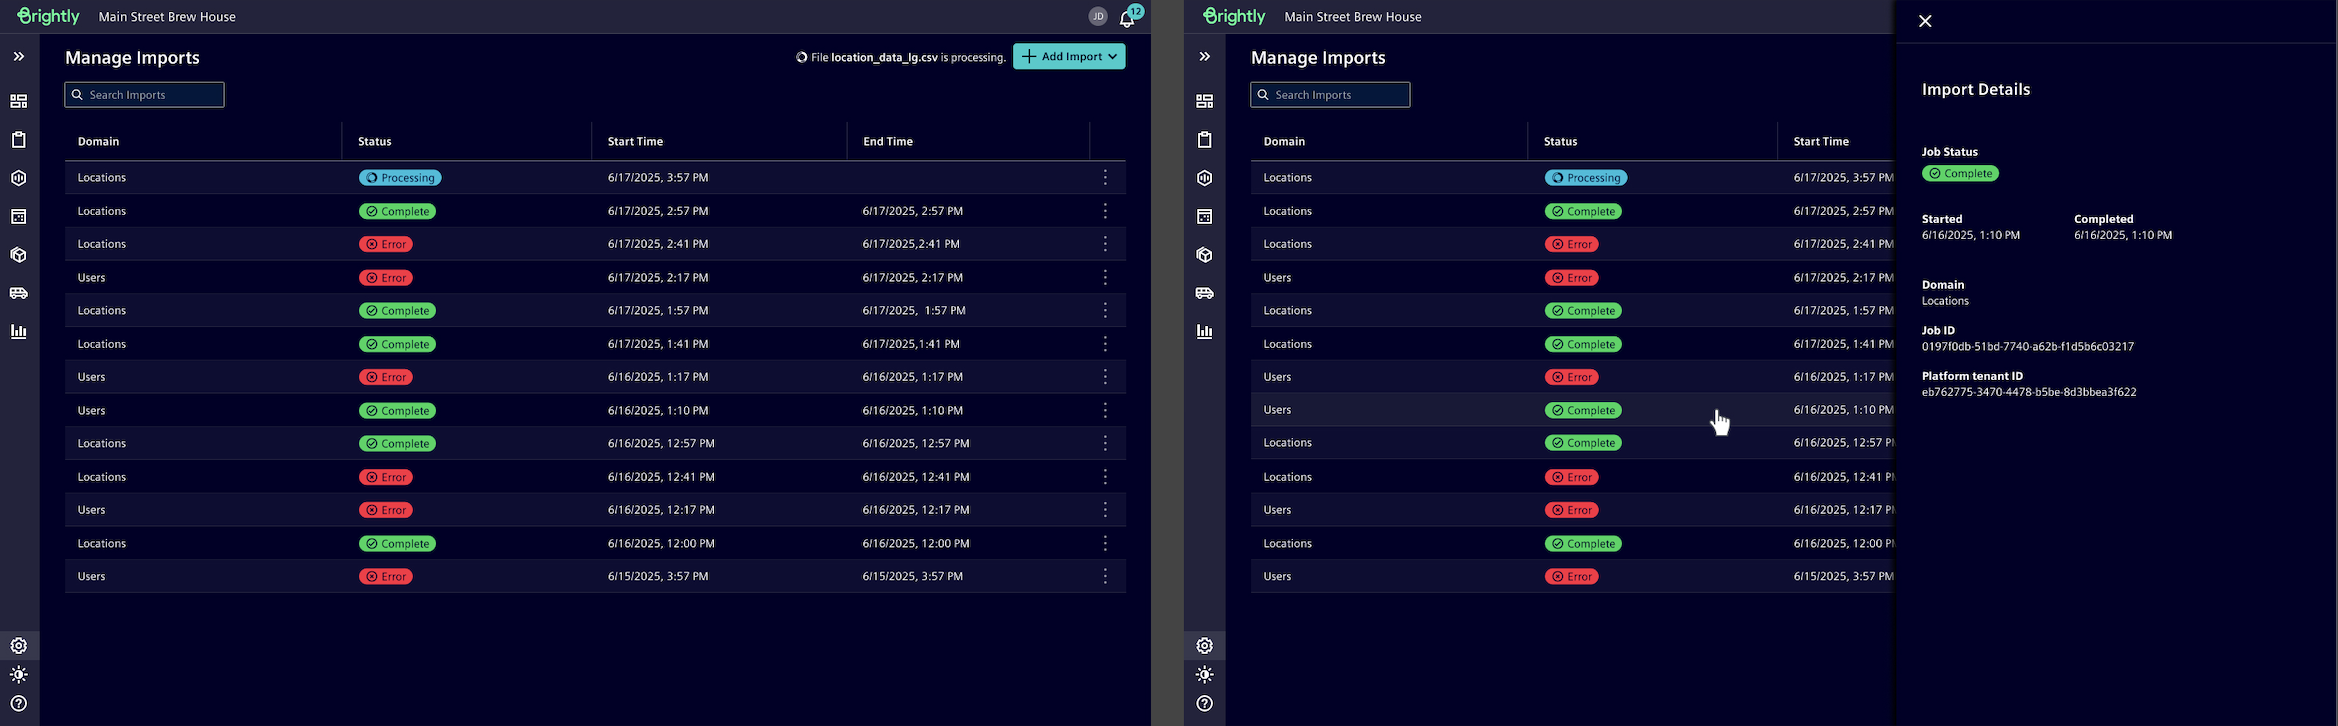2338x726 pixels.
Task: Open row menu for 6/17/2025 3:57 PM import
Action: (1105, 178)
